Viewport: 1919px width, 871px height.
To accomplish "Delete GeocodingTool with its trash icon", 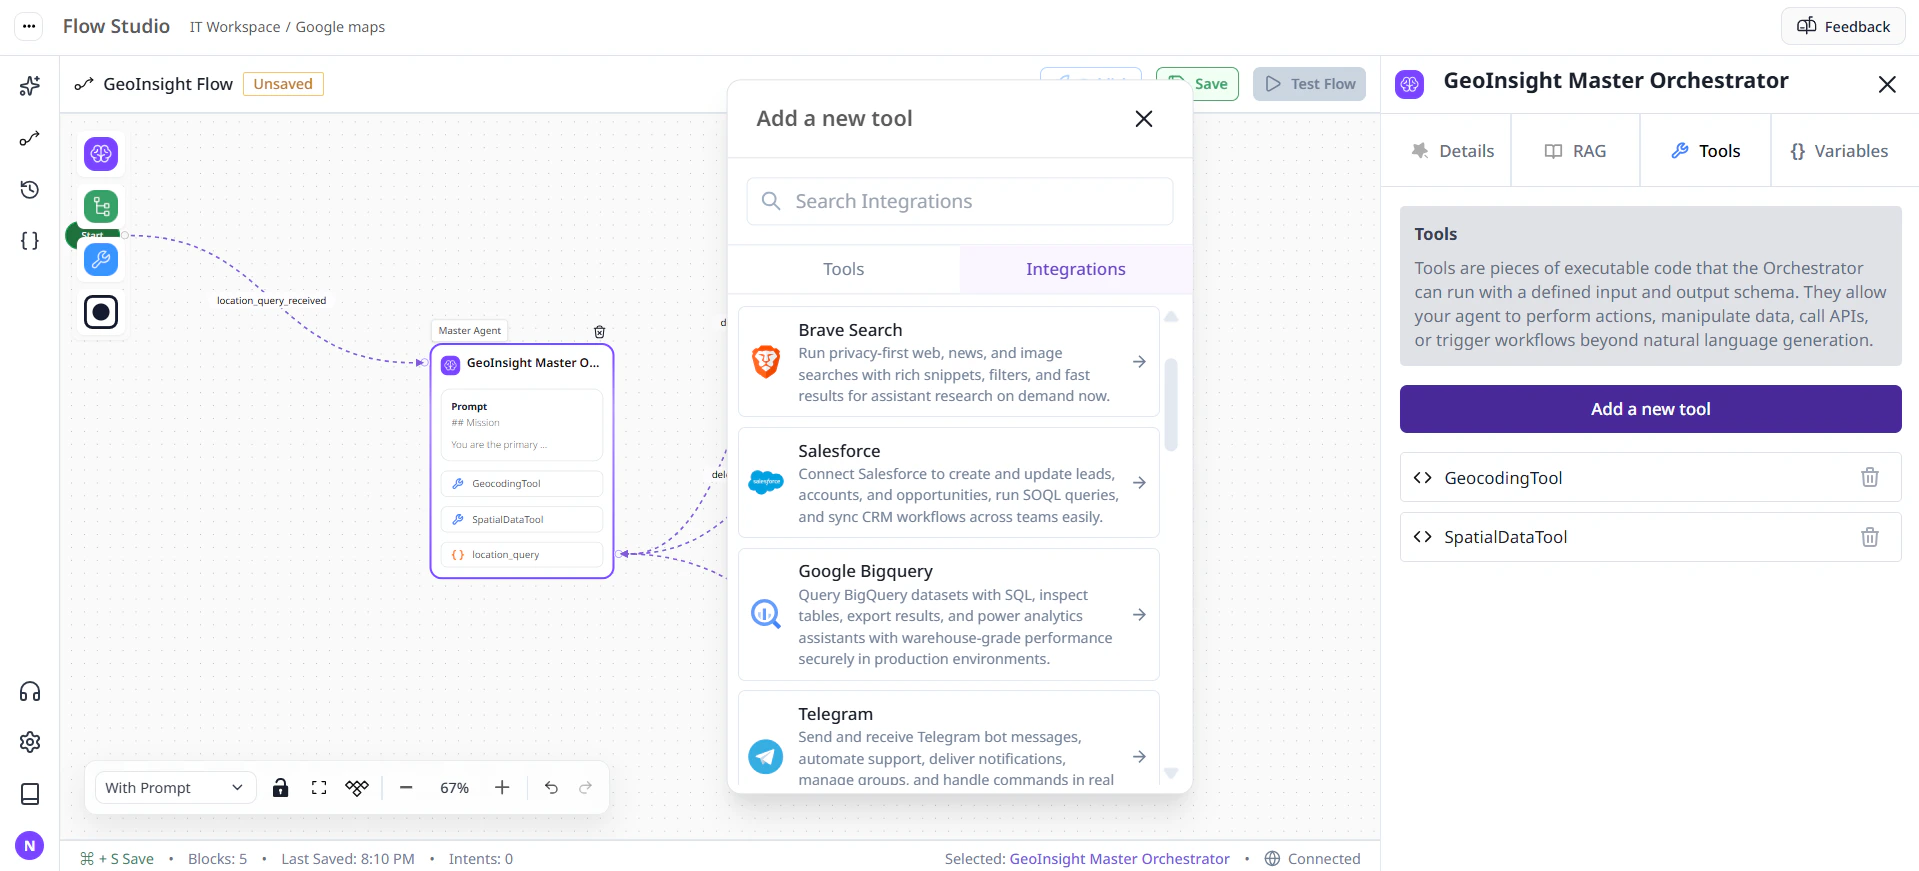I will (1870, 478).
